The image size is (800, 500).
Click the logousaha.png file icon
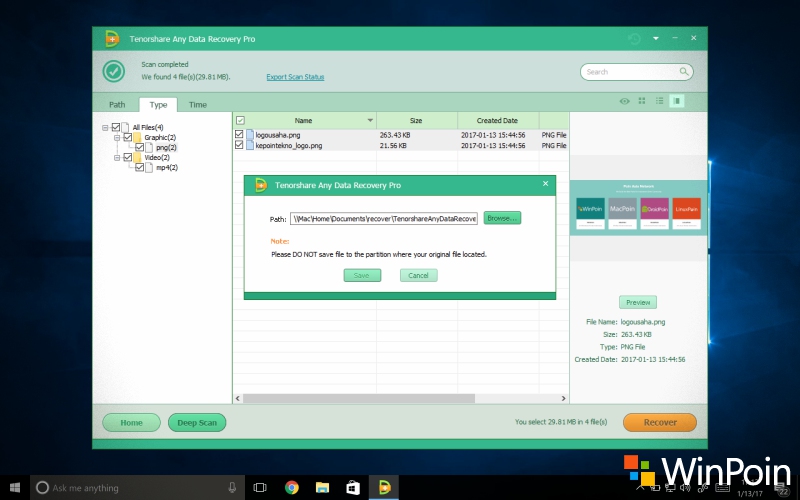point(250,135)
